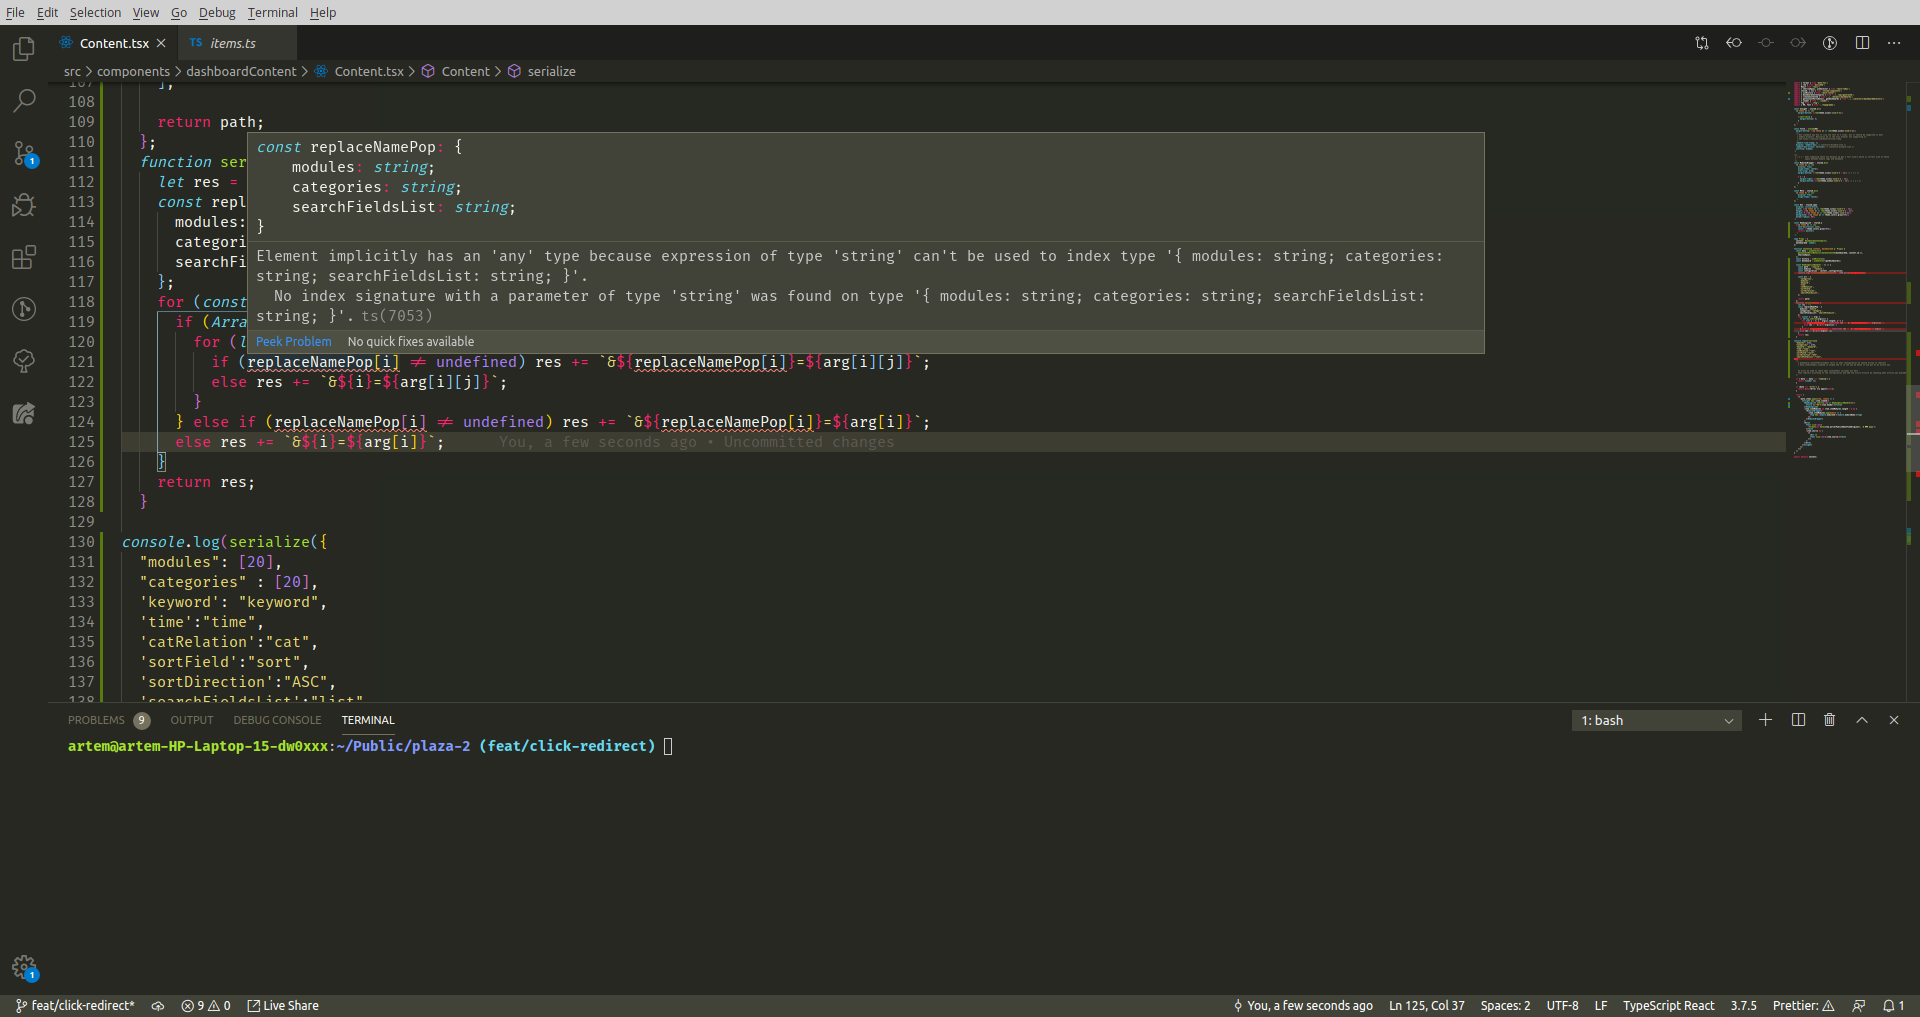Click the TypeScript version '3.7.5'

coord(1744,1006)
